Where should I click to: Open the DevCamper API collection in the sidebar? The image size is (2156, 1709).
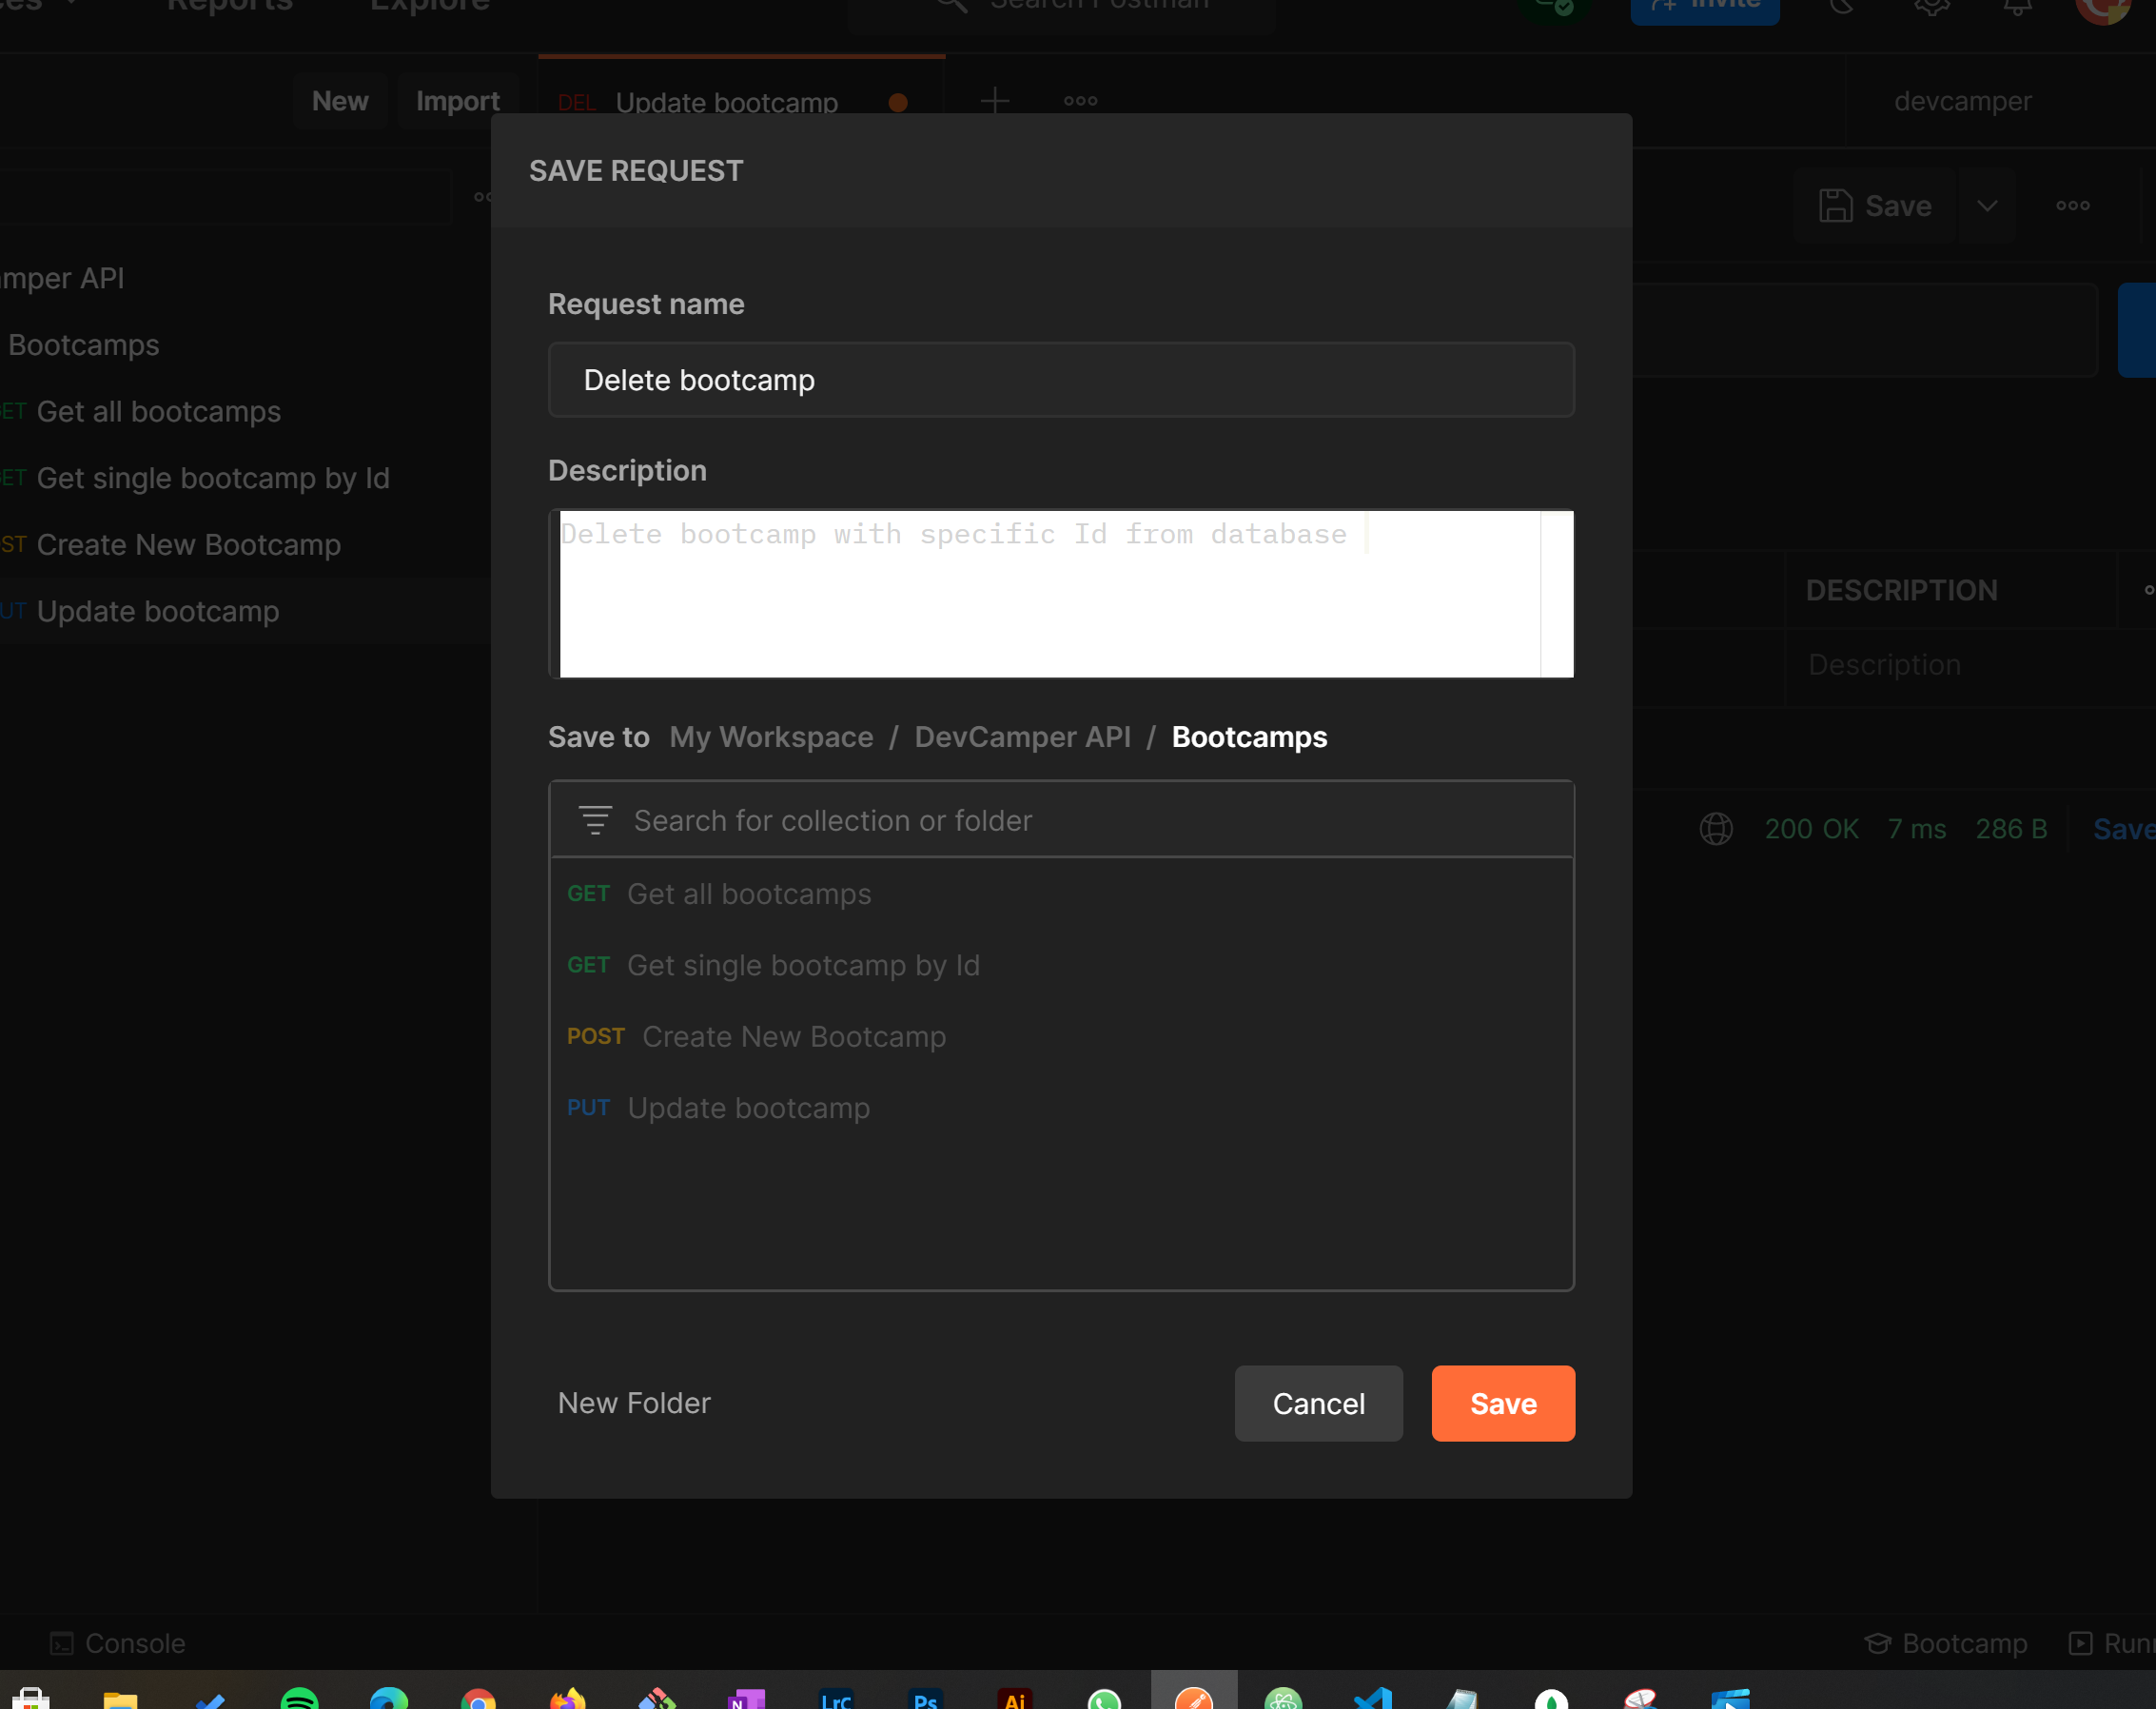click(63, 278)
